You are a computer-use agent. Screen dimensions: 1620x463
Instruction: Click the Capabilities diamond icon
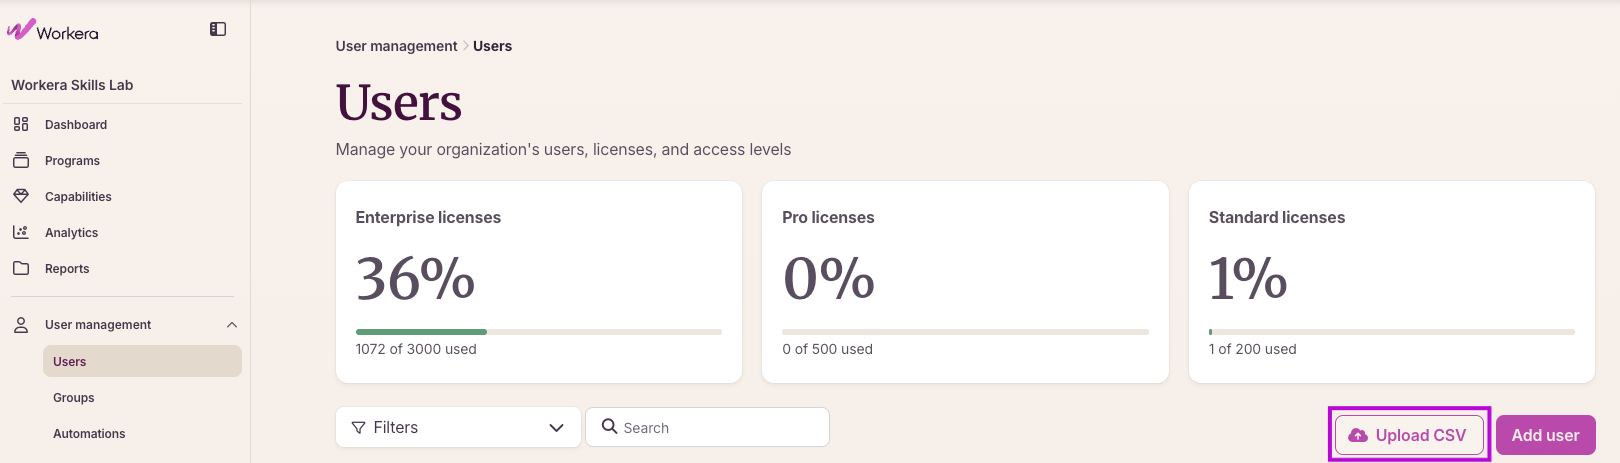[21, 196]
